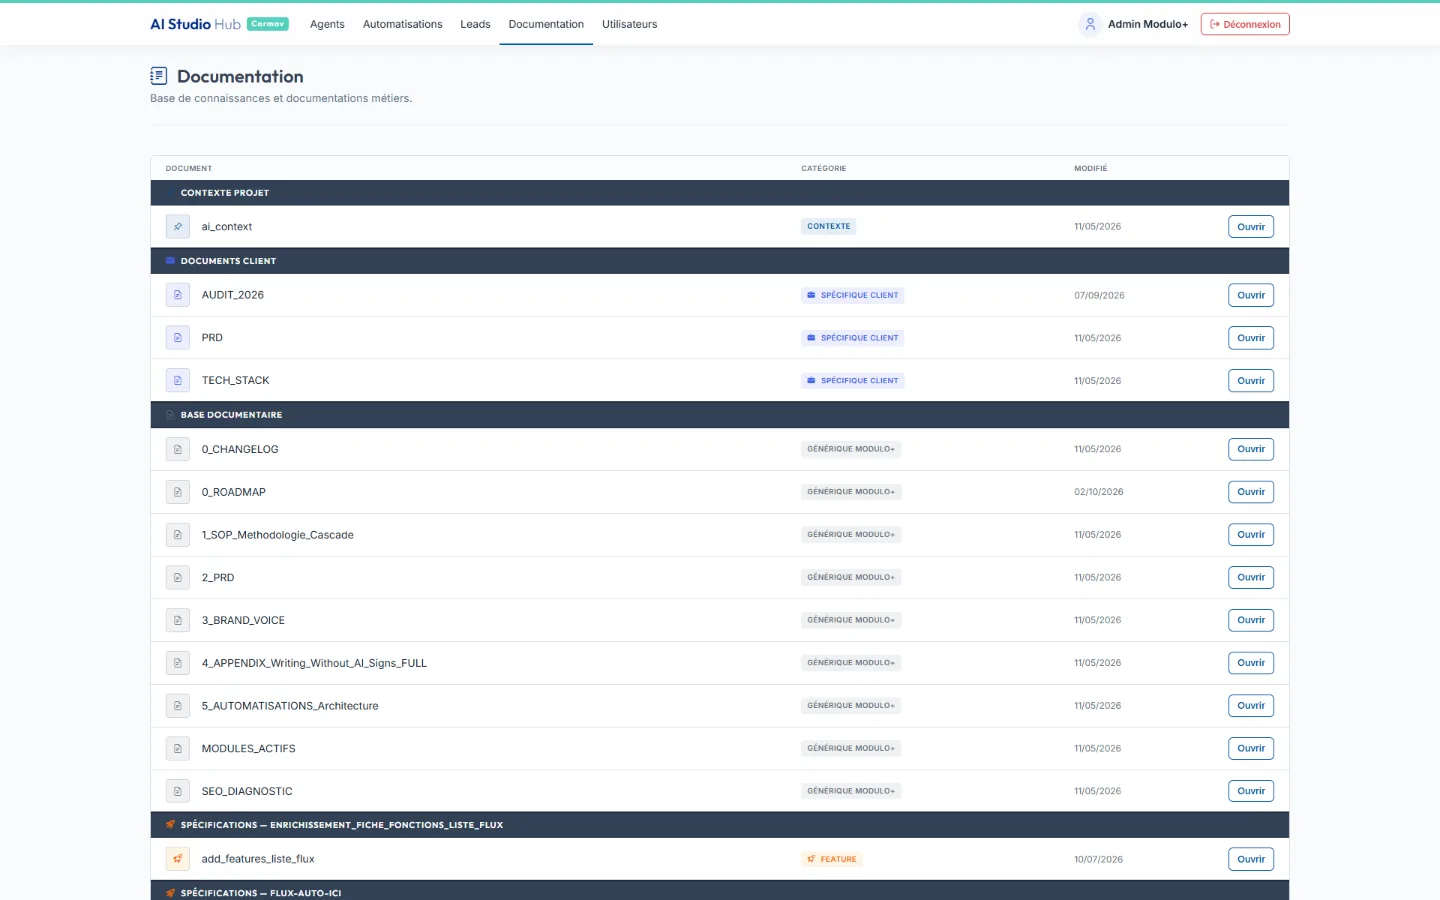Viewport: 1440px width, 900px height.
Task: Click the file icon beside PRD client document
Action: click(178, 338)
